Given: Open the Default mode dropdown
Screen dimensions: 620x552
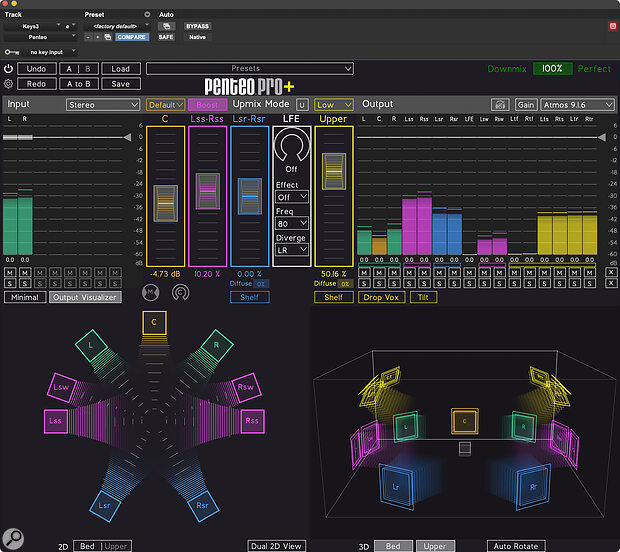Looking at the screenshot, I should pos(166,105).
